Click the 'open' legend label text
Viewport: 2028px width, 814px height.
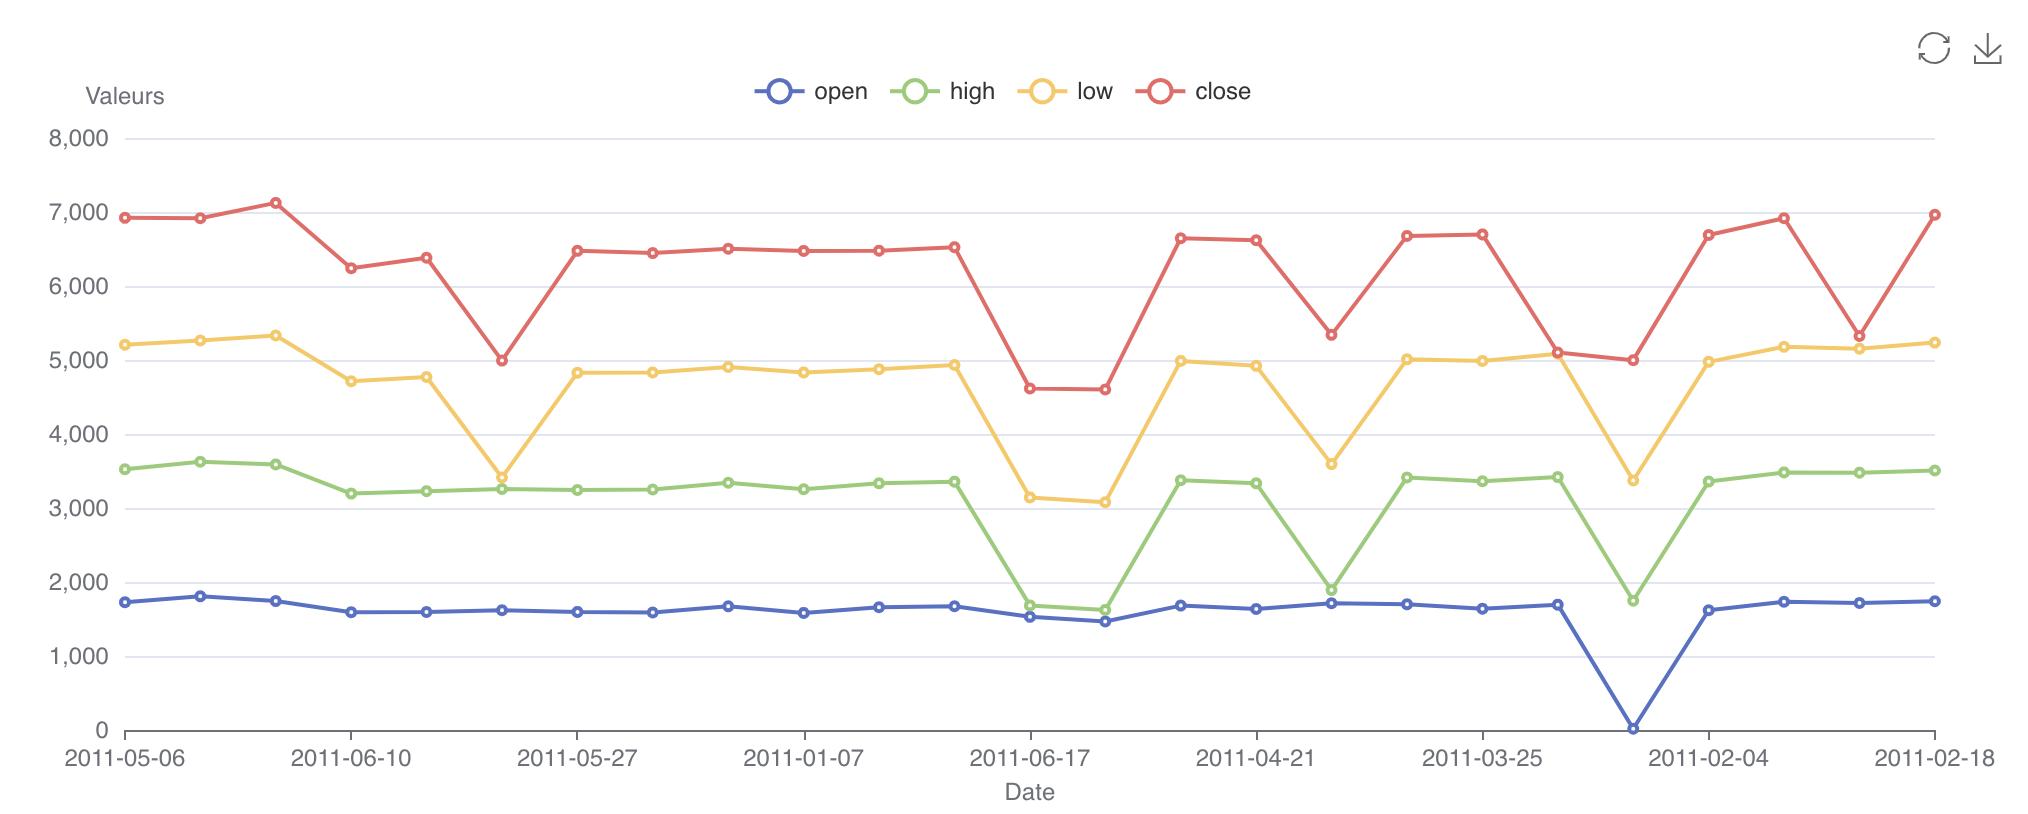(x=840, y=91)
